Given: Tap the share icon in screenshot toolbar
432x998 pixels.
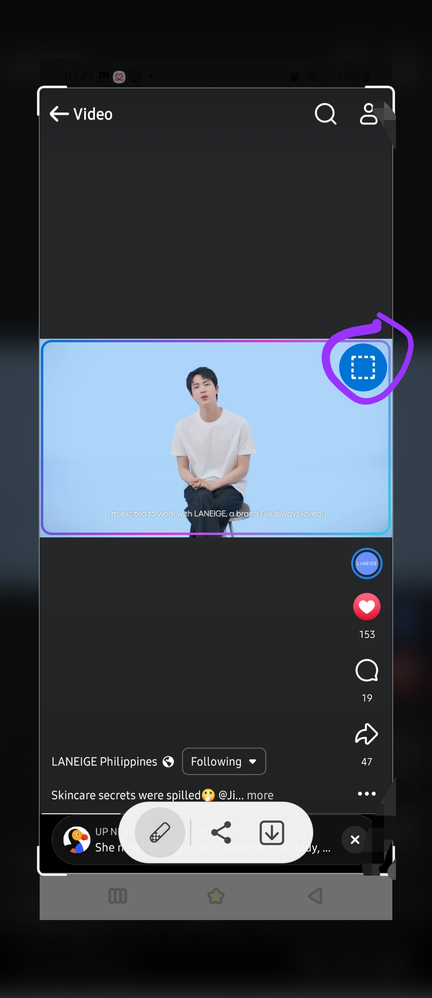Looking at the screenshot, I should point(221,833).
